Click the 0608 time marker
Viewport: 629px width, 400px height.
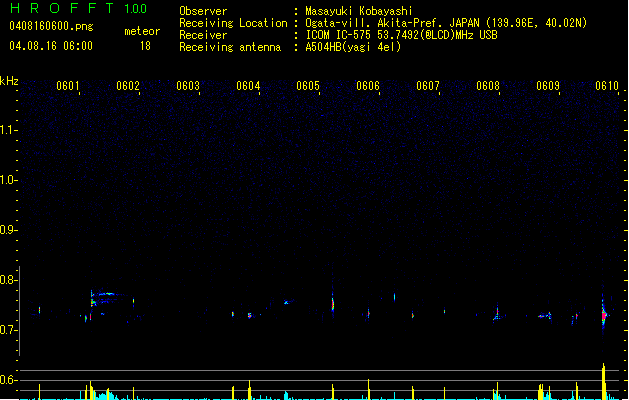click(488, 86)
